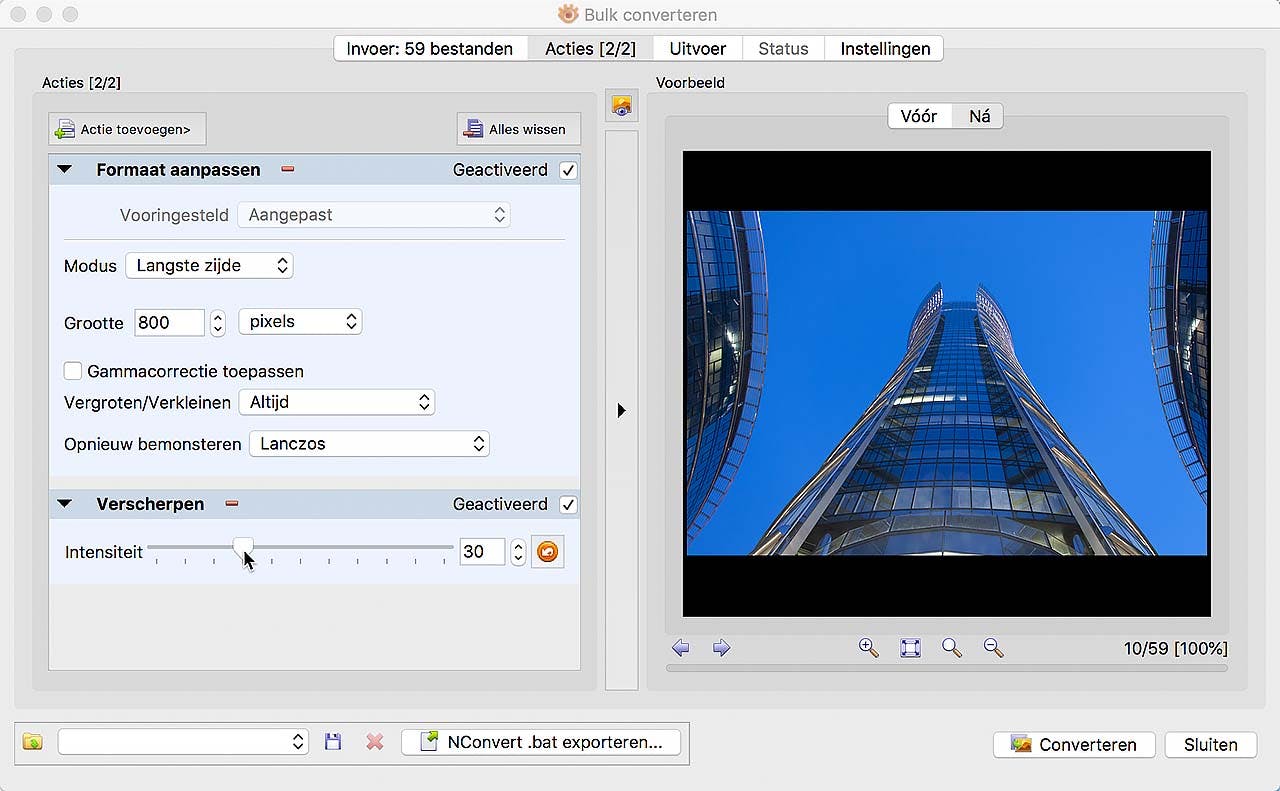The width and height of the screenshot is (1280, 791).
Task: Remove the Verscherpen action (red minus)
Action: pyautogui.click(x=232, y=504)
